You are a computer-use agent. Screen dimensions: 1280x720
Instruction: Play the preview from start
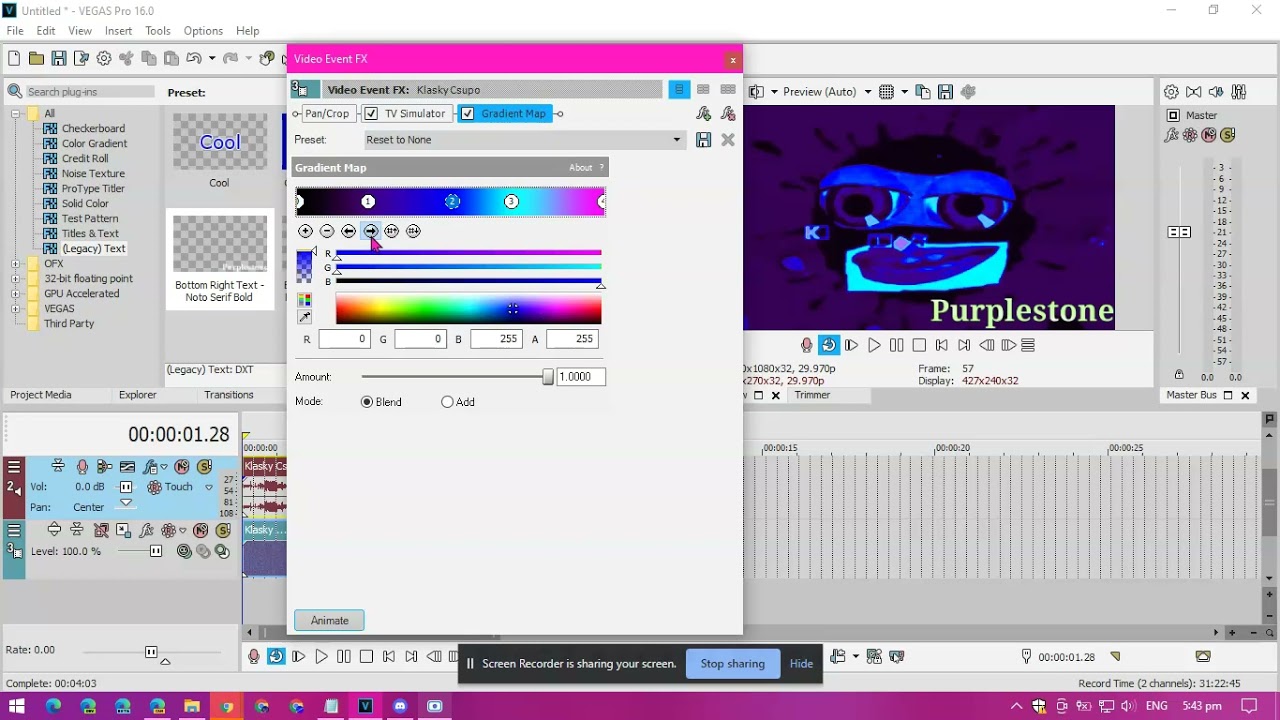coord(851,345)
